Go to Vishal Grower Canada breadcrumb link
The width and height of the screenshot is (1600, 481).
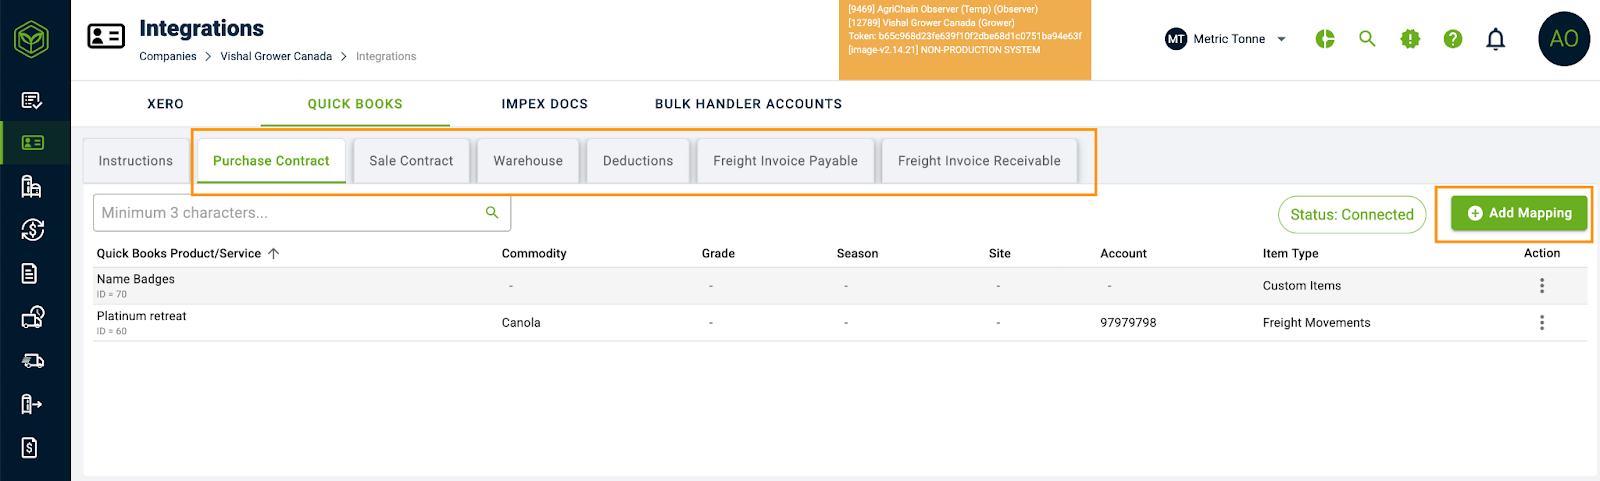tap(276, 57)
